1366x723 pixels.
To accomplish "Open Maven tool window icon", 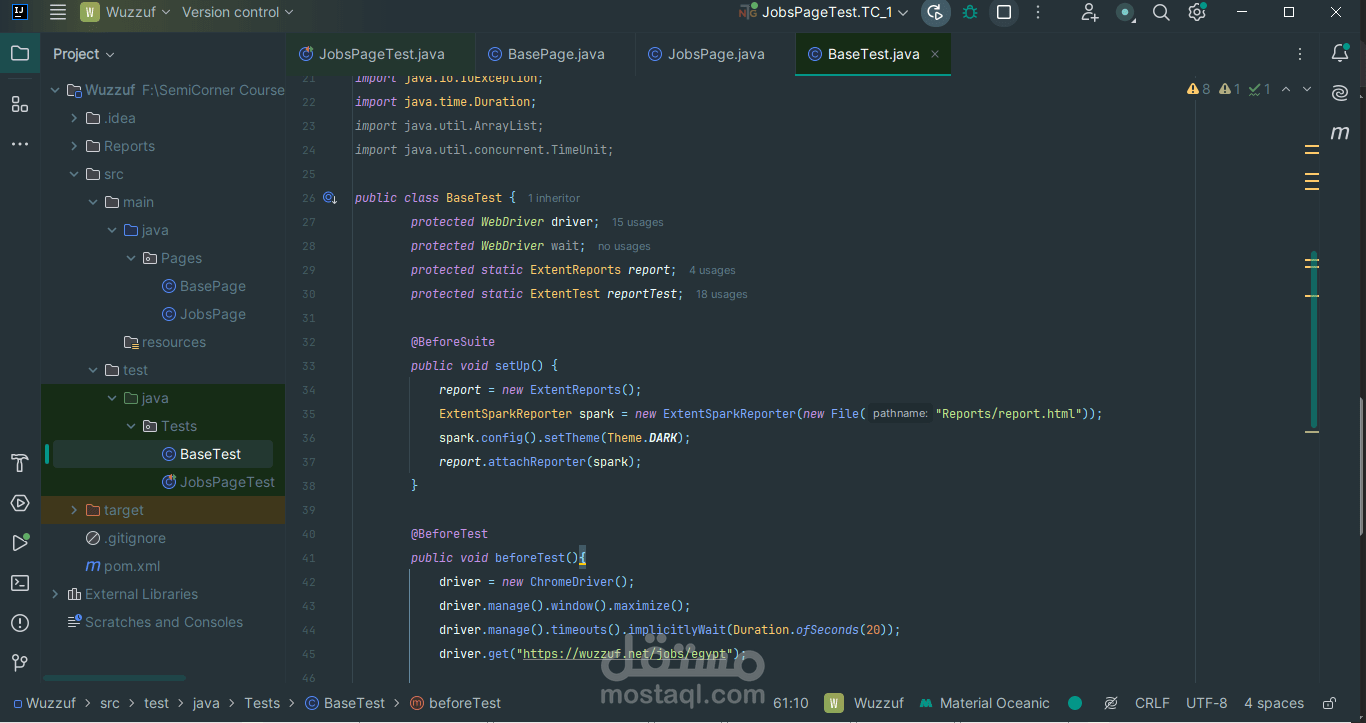I will [x=1340, y=132].
